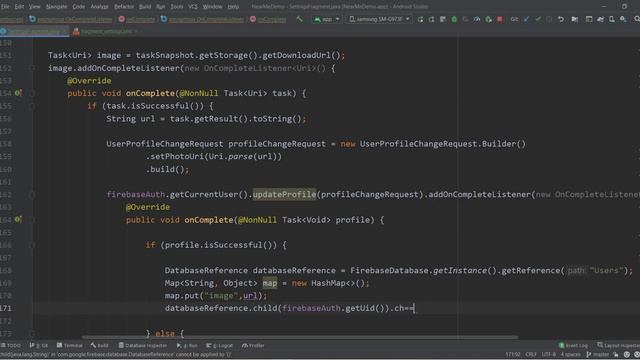The height and width of the screenshot is (360, 640).
Task: Click the override gutter icon at line 154
Action: point(18,93)
